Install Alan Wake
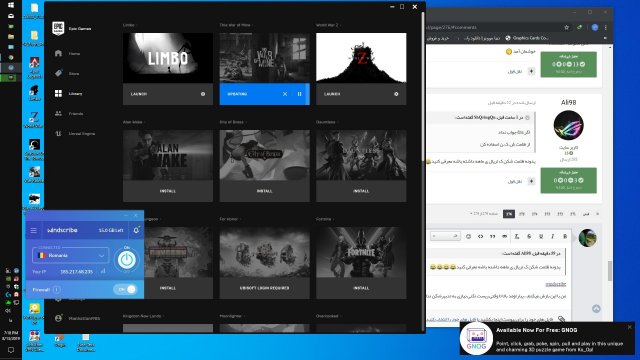The height and width of the screenshot is (360, 640). [168, 191]
